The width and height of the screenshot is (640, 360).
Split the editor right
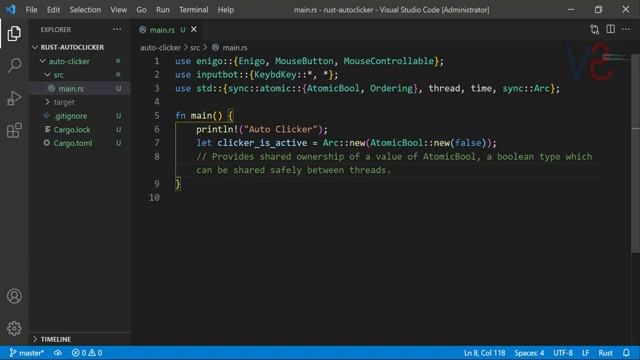click(x=610, y=29)
